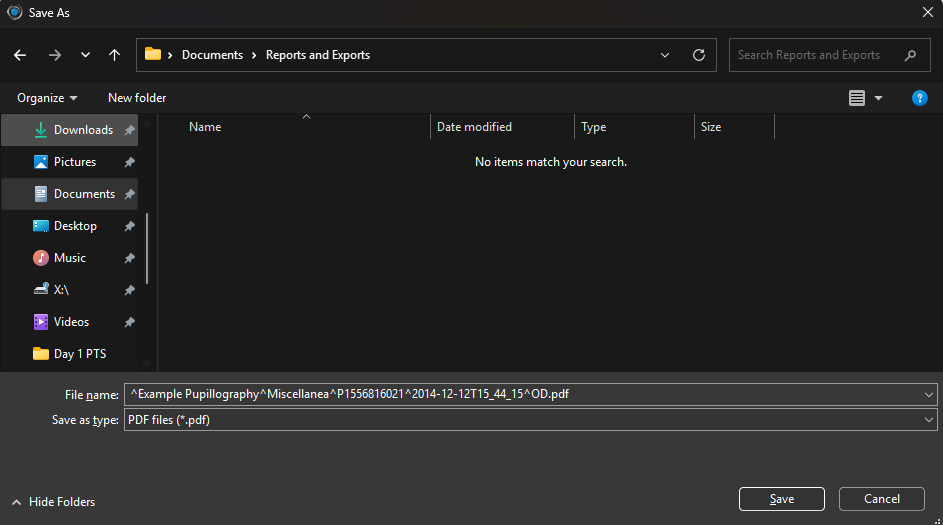The width and height of the screenshot is (943, 525).
Task: Refresh the Reports and Exports folder
Action: 699,55
